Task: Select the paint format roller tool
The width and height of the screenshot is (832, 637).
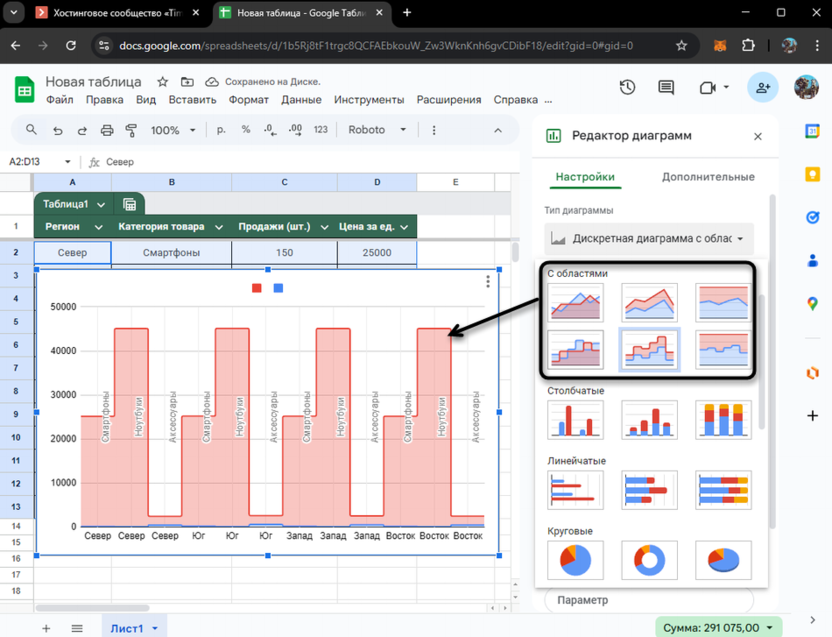Action: click(131, 130)
